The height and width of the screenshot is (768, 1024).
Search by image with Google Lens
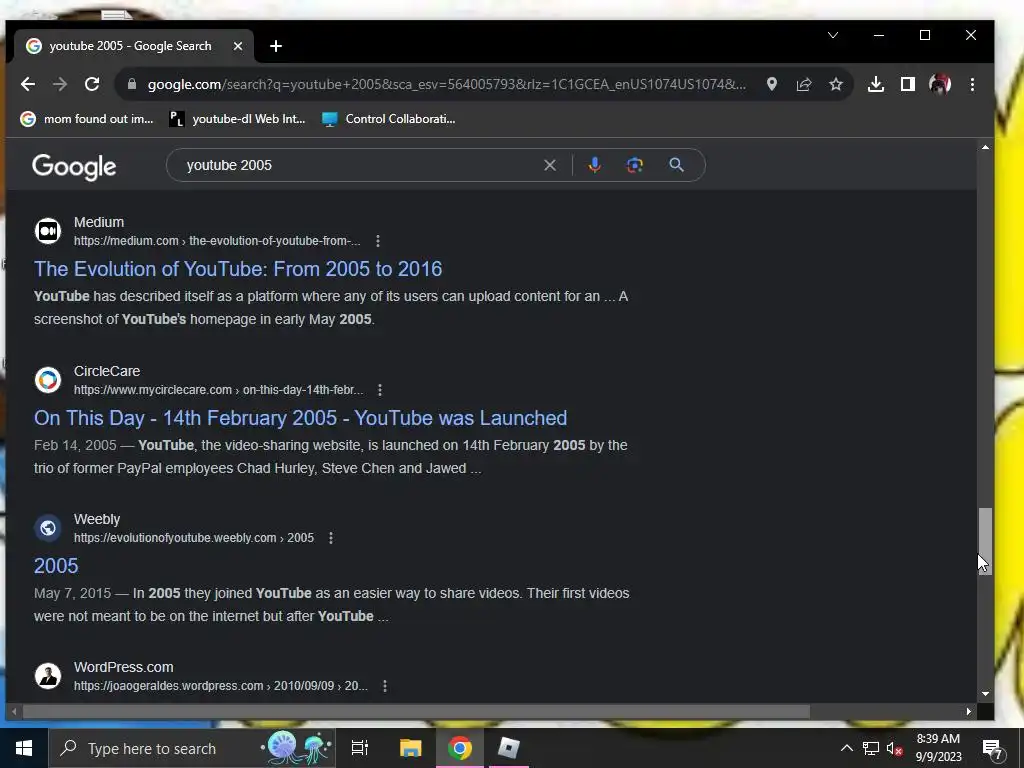pyautogui.click(x=635, y=165)
